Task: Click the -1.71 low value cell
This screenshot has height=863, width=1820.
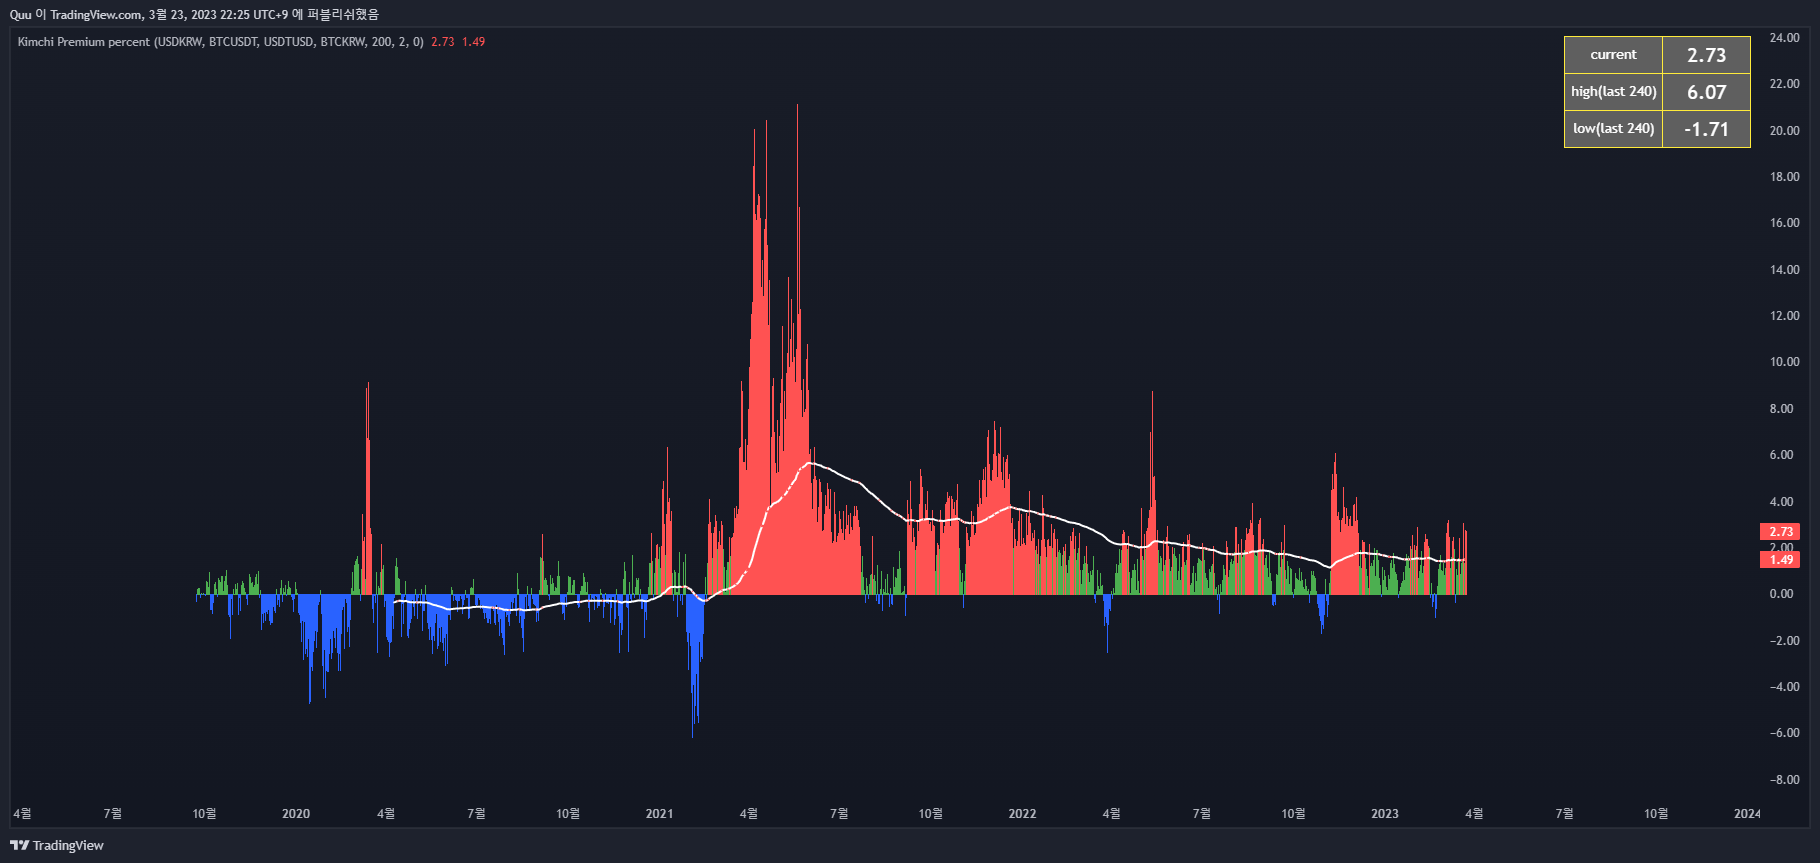Action: pyautogui.click(x=1706, y=129)
